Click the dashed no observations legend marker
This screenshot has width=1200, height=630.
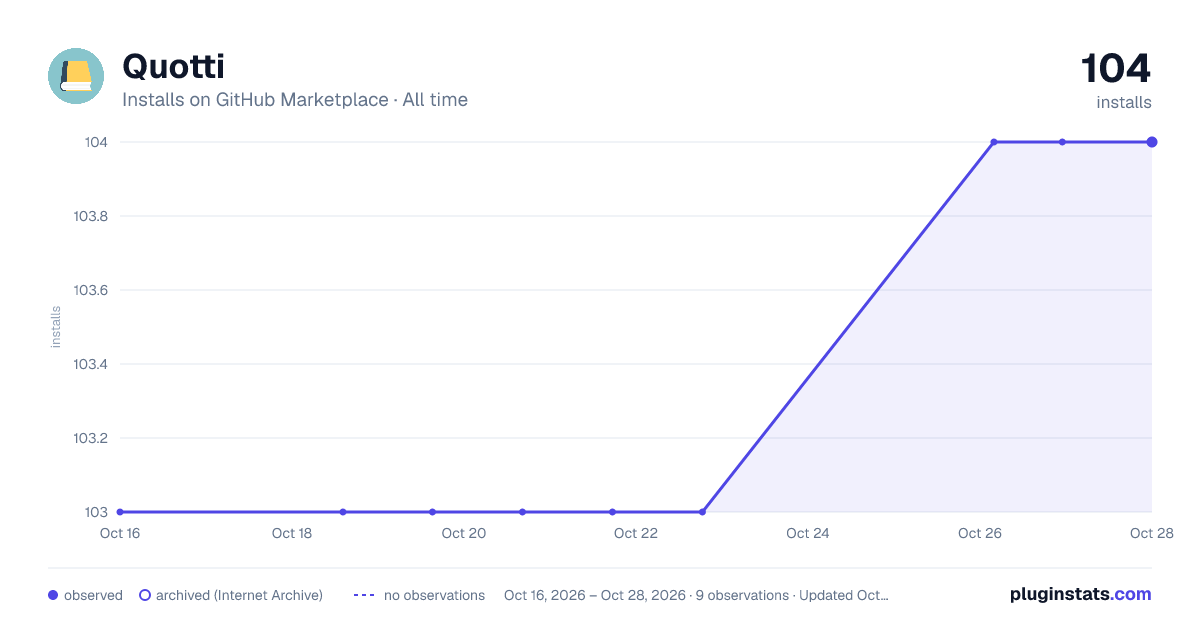[x=364, y=595]
